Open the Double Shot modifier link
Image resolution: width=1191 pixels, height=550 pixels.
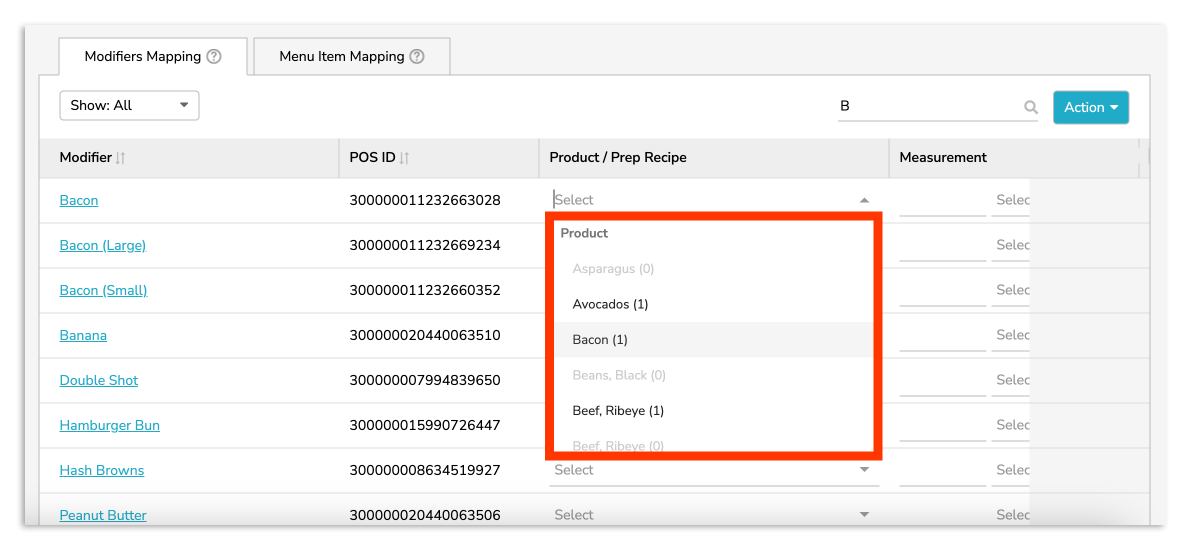tap(99, 381)
